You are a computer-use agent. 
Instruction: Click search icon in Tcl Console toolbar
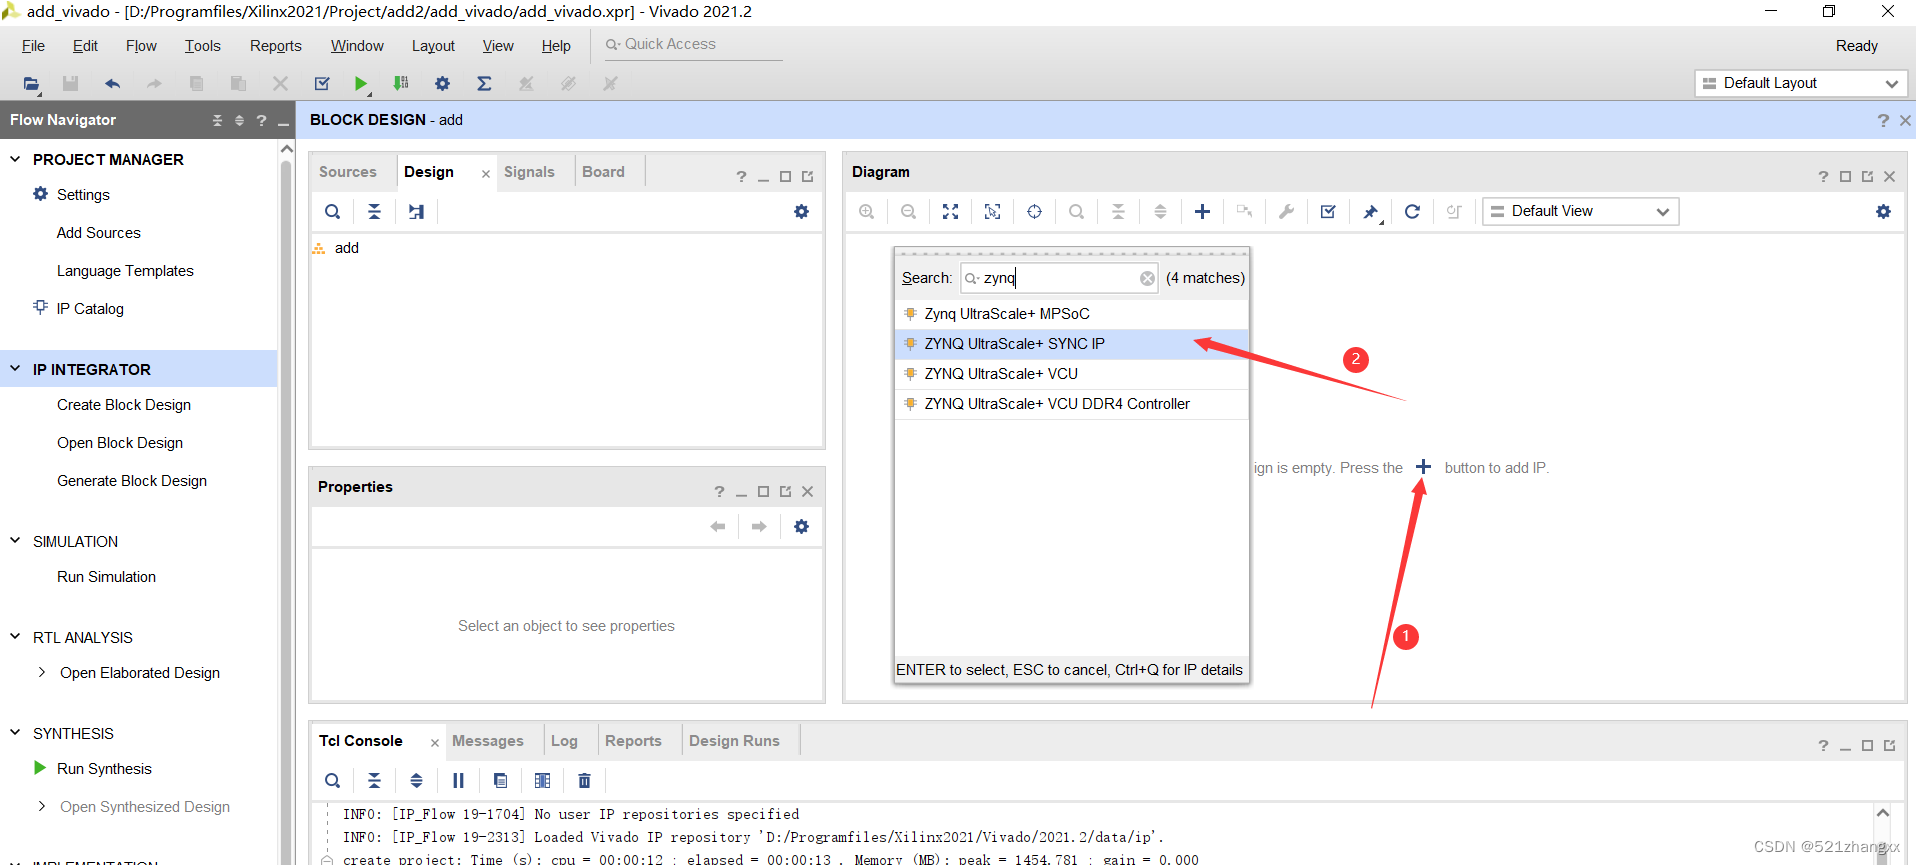point(333,781)
